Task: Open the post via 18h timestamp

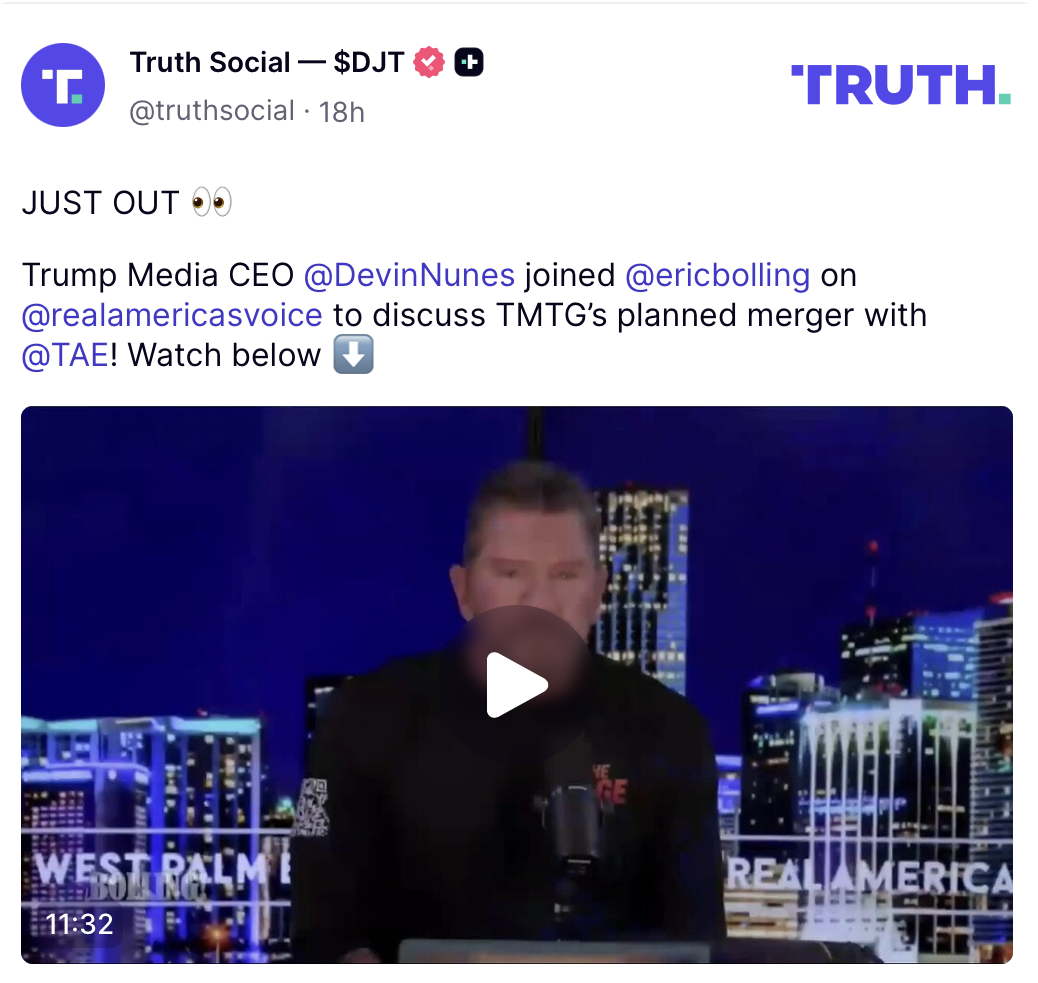Action: click(x=342, y=112)
